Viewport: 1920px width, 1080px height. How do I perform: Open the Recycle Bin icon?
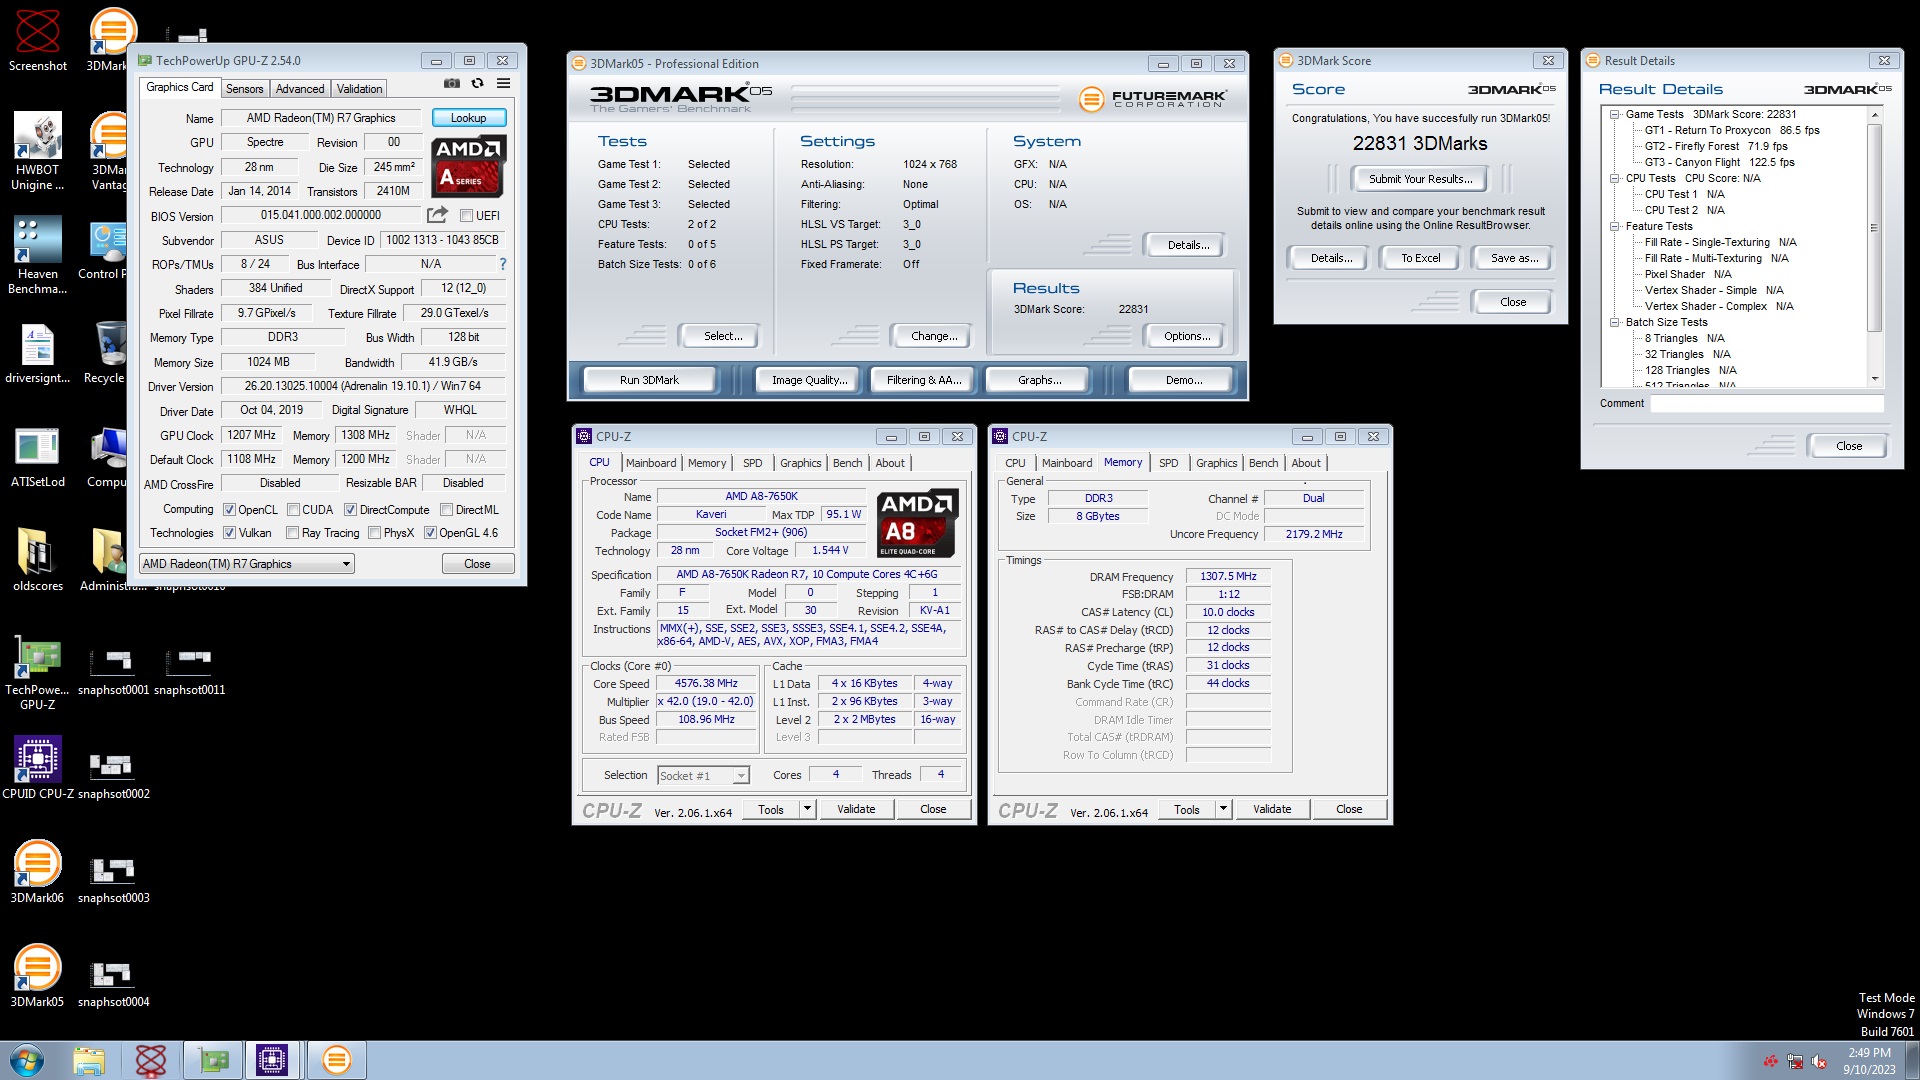click(108, 354)
